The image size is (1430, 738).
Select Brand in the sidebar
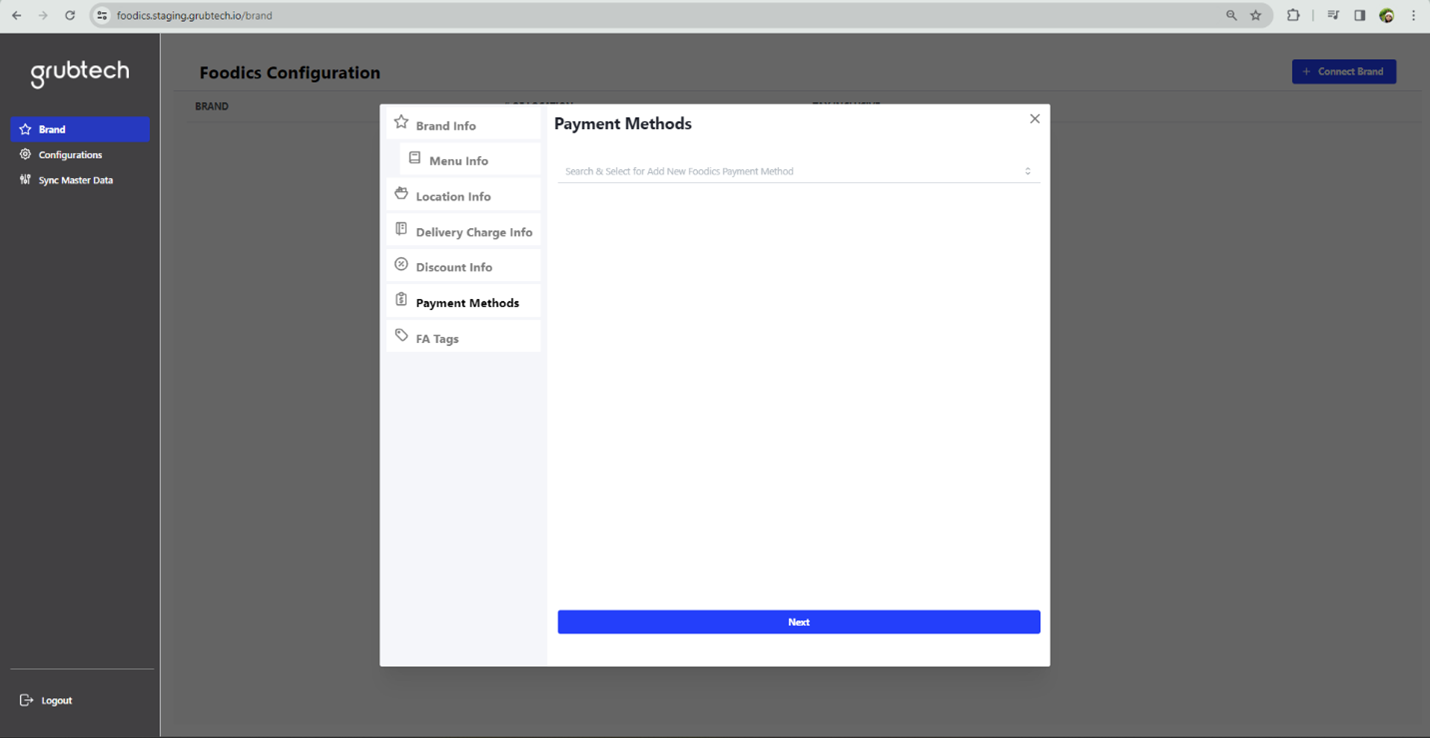pos(80,129)
